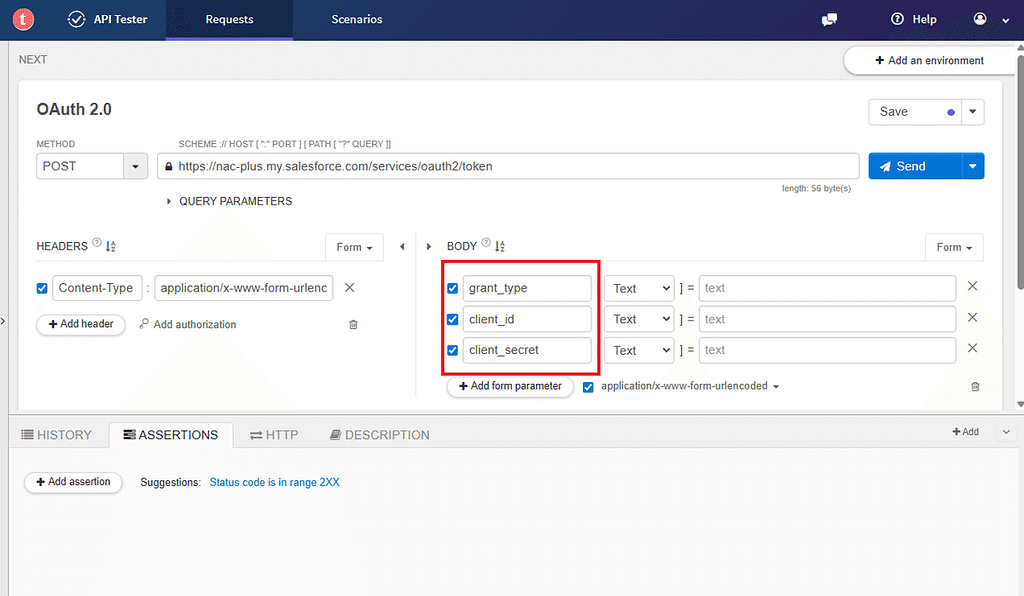Open the ASSERTIONS tab
Image resolution: width=1024 pixels, height=596 pixels.
tap(170, 435)
